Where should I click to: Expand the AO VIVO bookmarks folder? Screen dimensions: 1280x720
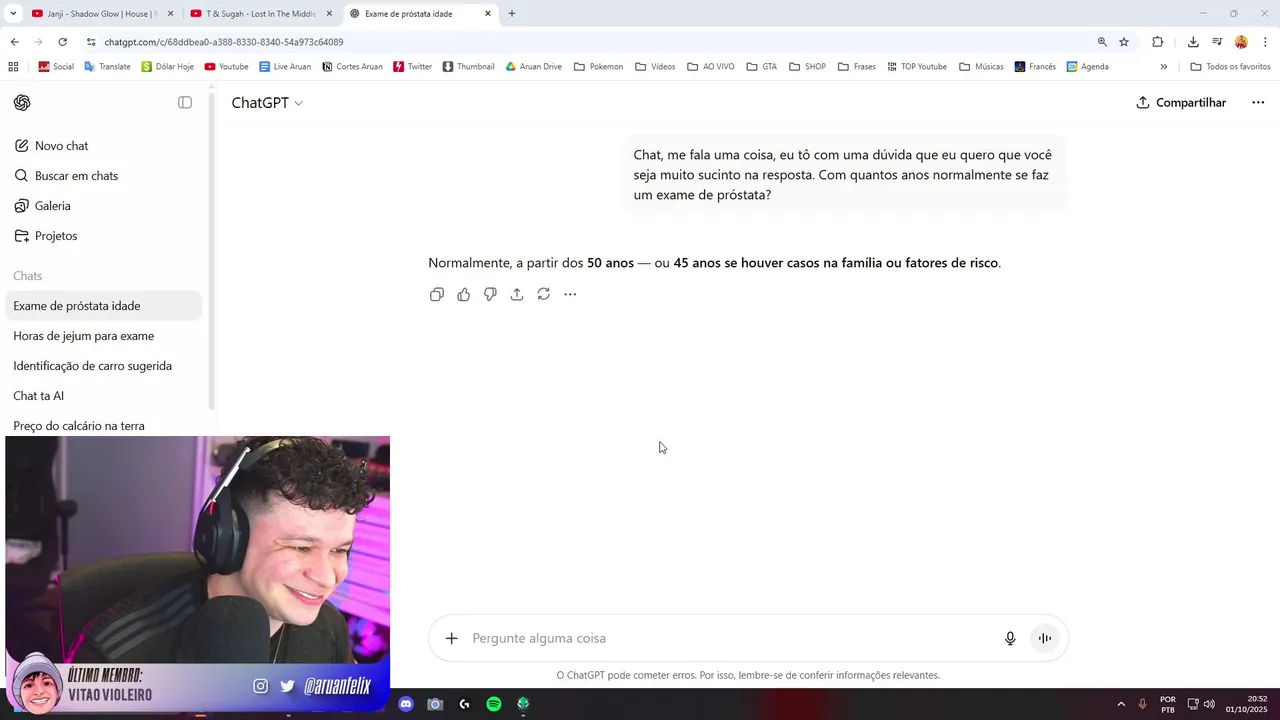711,67
